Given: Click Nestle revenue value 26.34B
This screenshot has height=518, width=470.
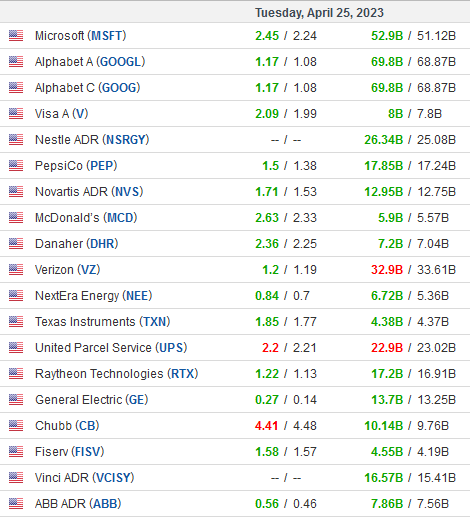Looking at the screenshot, I should click(384, 140).
